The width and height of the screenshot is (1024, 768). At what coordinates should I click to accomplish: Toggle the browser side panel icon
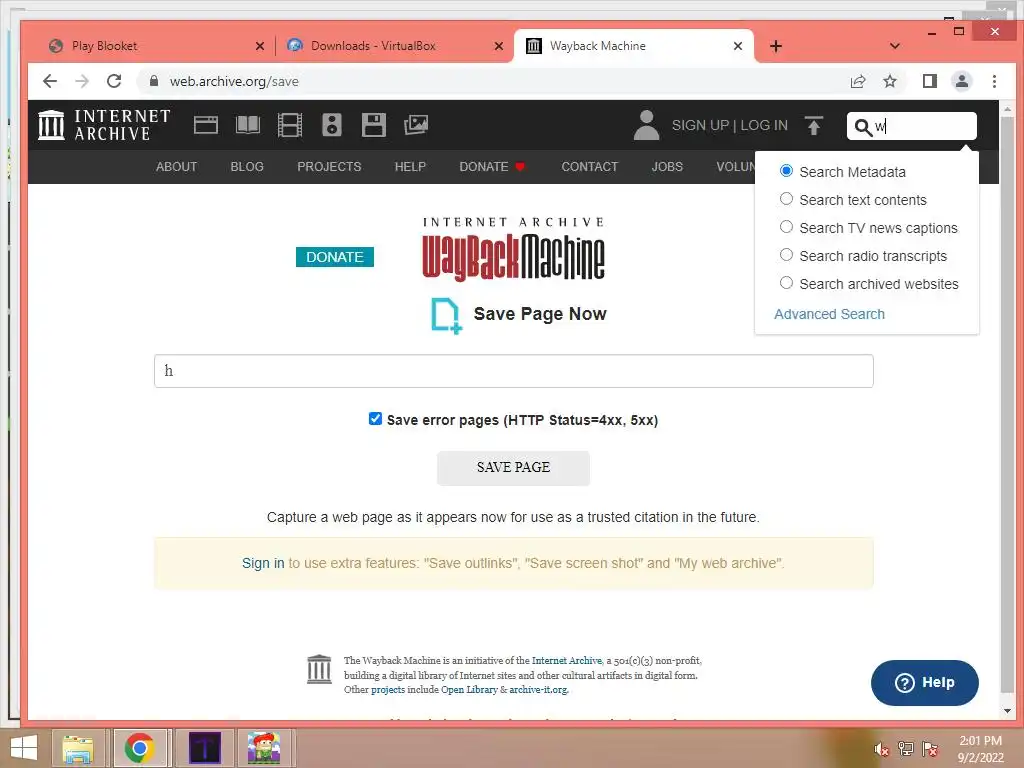pos(929,81)
